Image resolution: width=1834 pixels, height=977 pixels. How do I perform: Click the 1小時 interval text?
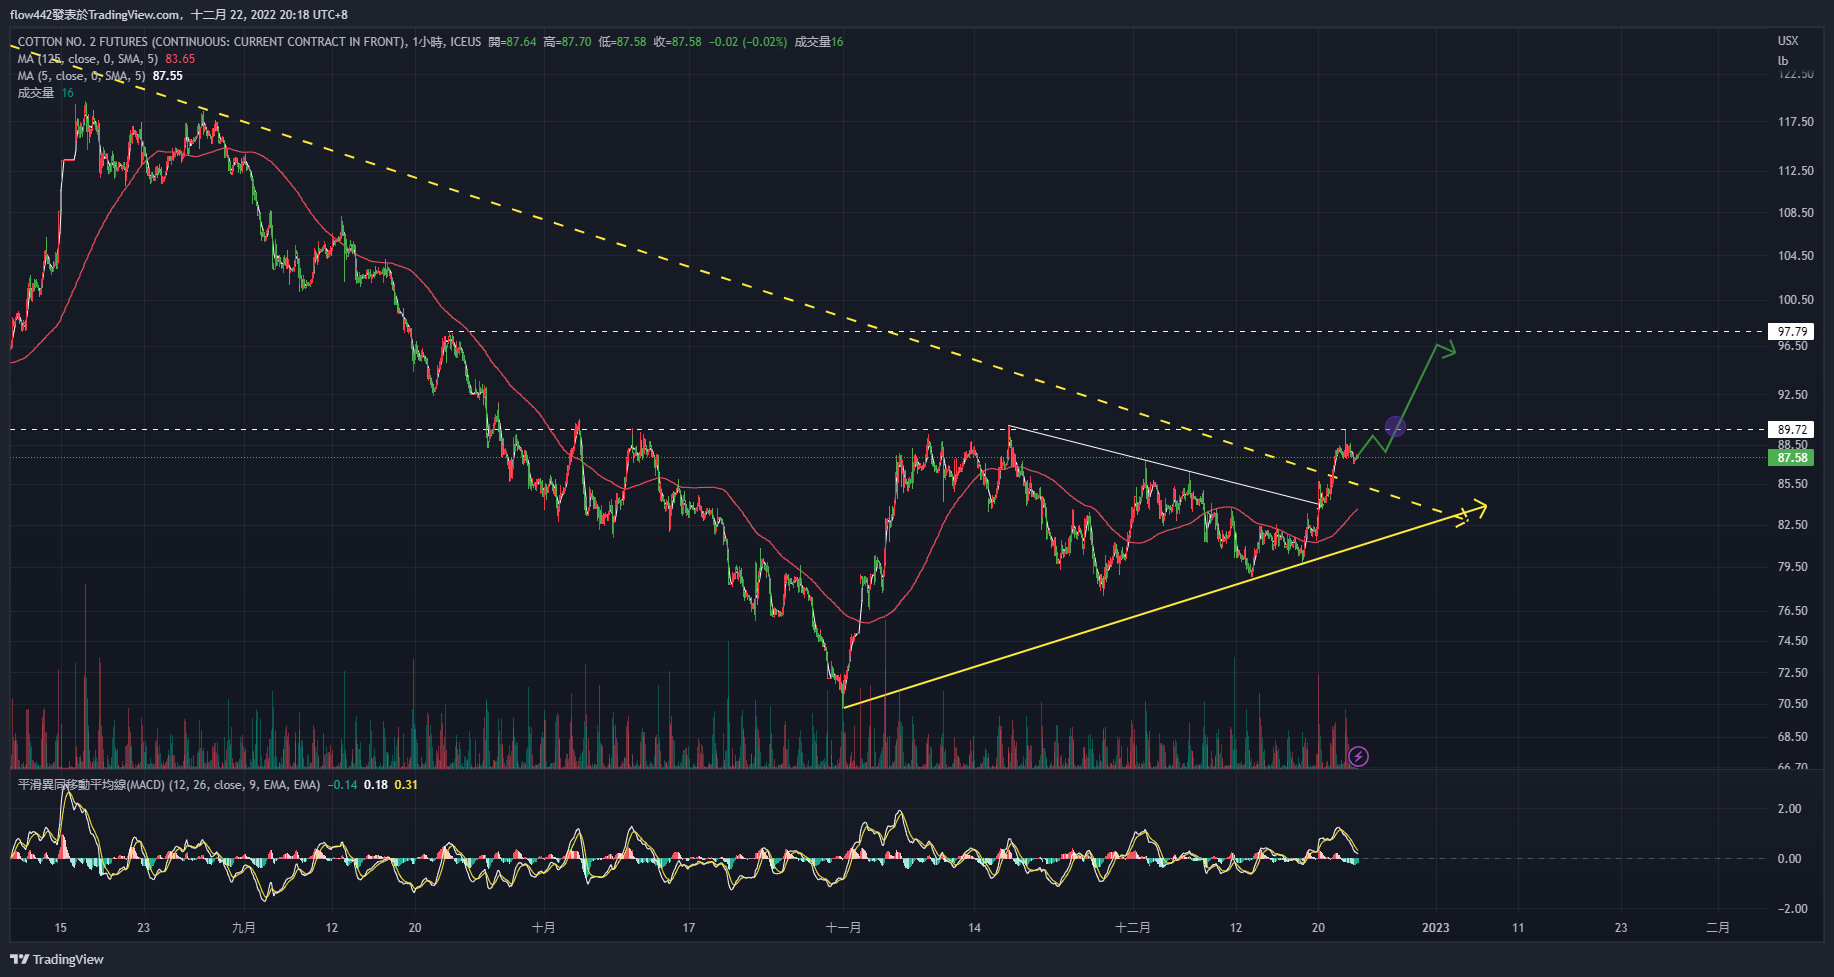pos(427,42)
